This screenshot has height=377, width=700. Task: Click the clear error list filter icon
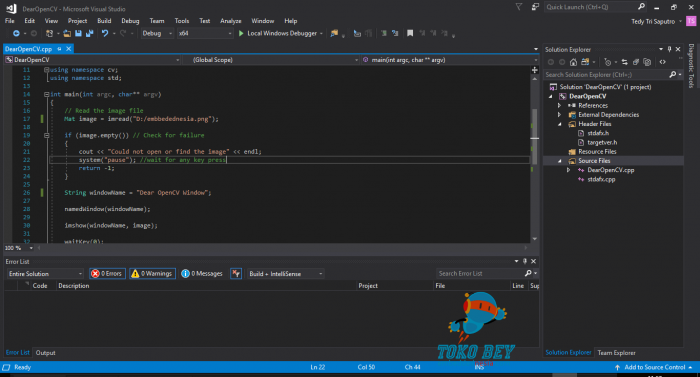(236, 274)
